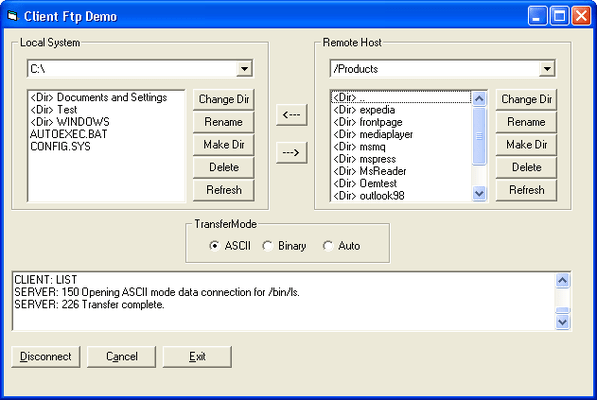Click the remote file list scrollbar thumb
The width and height of the screenshot is (597, 400).
479,136
